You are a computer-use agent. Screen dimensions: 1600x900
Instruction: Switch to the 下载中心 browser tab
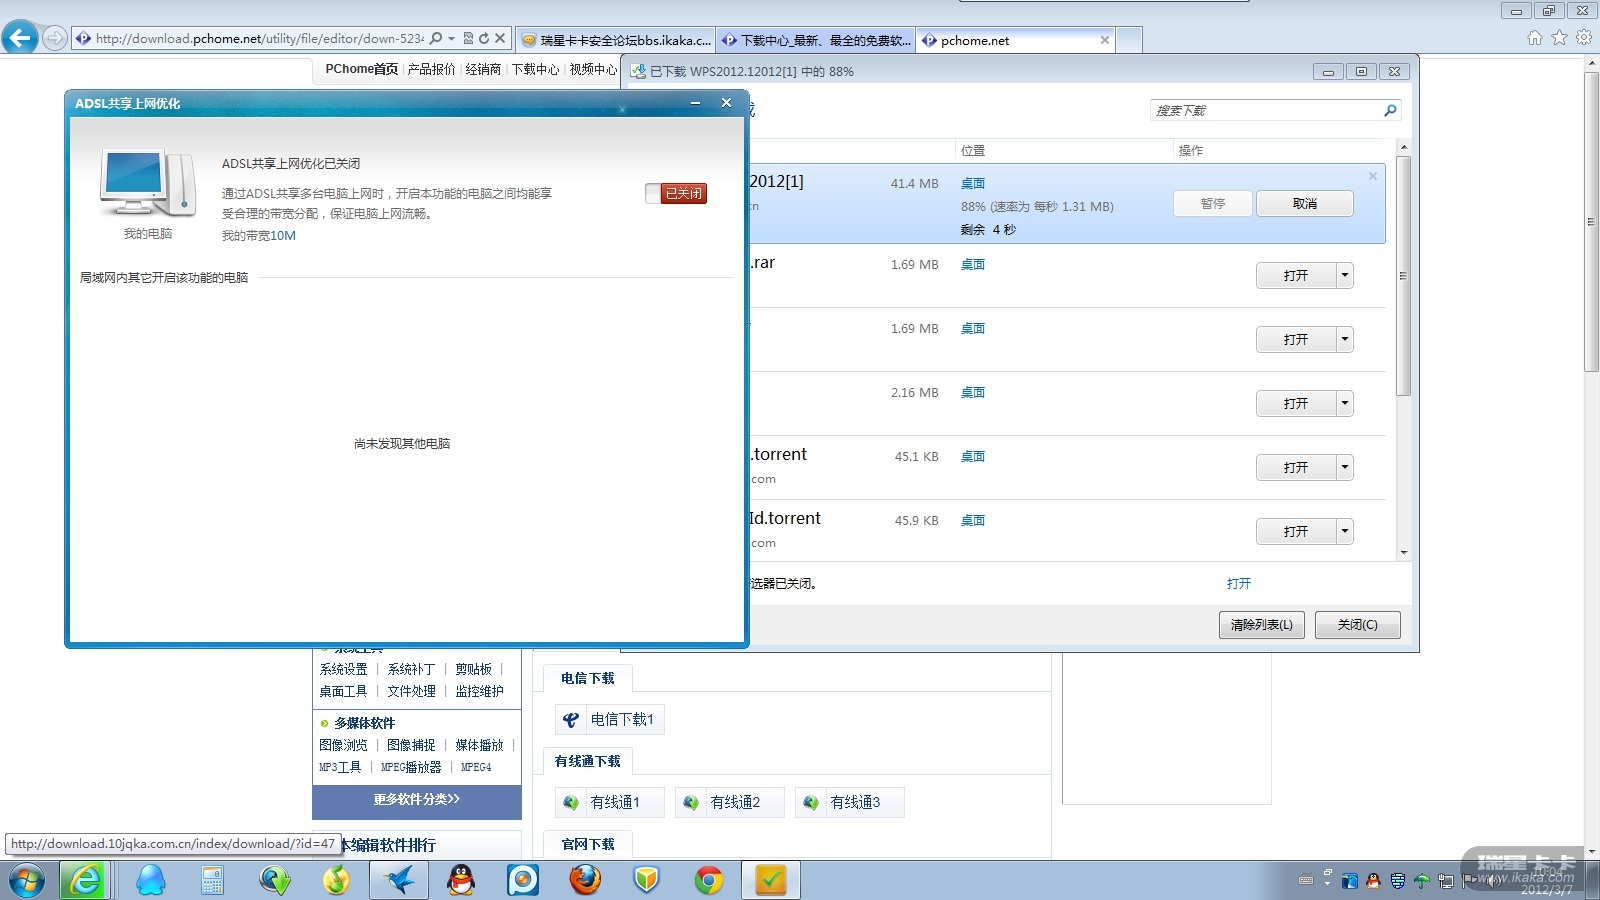(815, 40)
